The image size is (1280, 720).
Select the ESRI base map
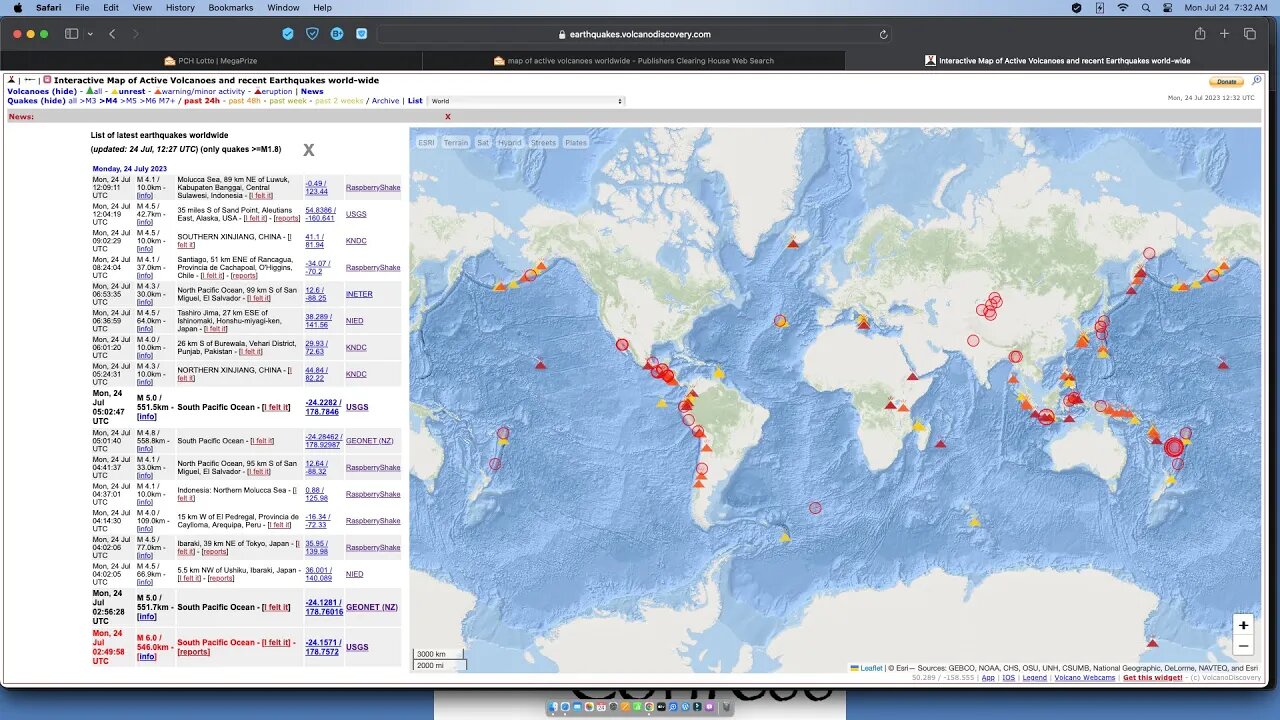pos(426,143)
